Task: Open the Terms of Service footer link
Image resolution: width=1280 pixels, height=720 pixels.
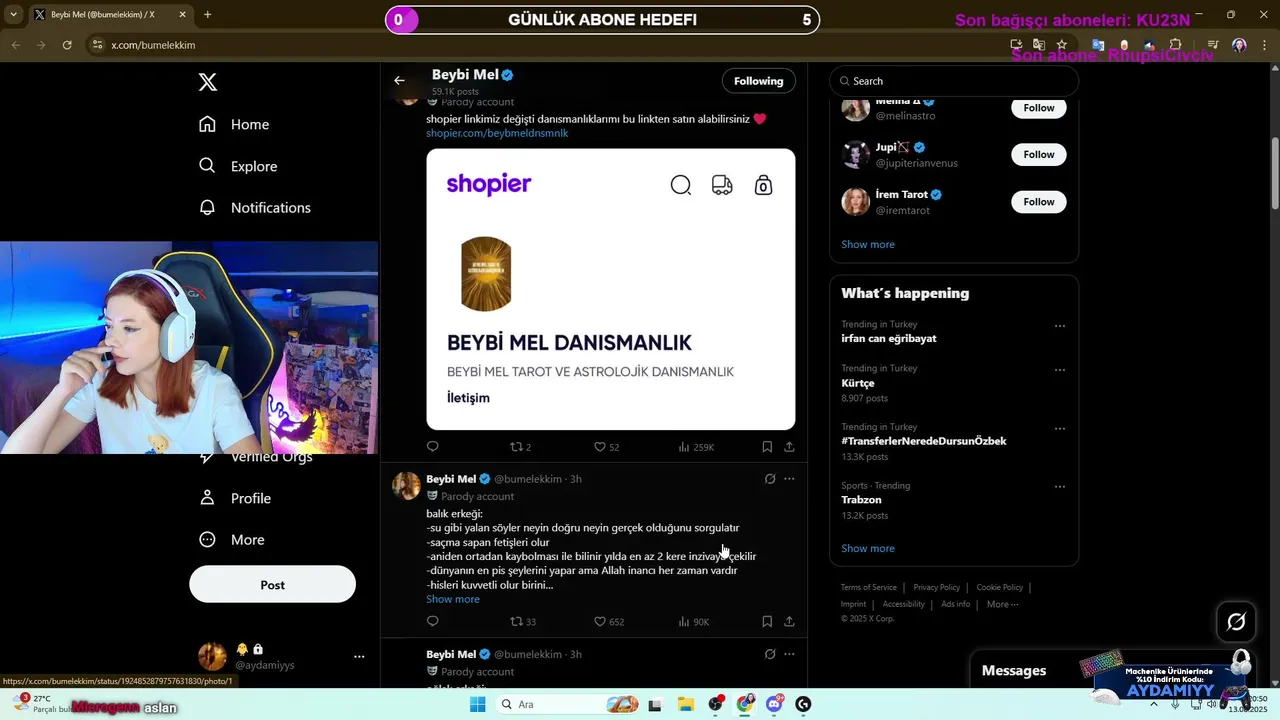Action: click(x=868, y=587)
